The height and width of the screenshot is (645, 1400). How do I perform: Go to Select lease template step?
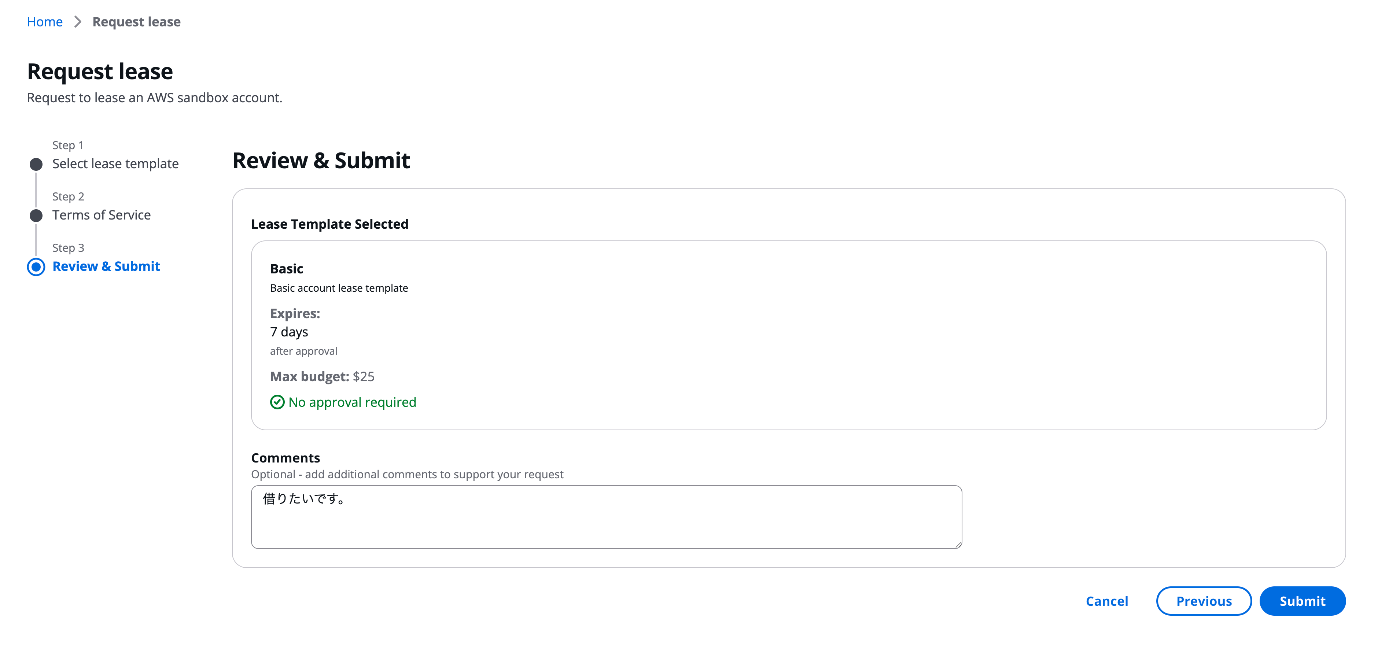(115, 164)
